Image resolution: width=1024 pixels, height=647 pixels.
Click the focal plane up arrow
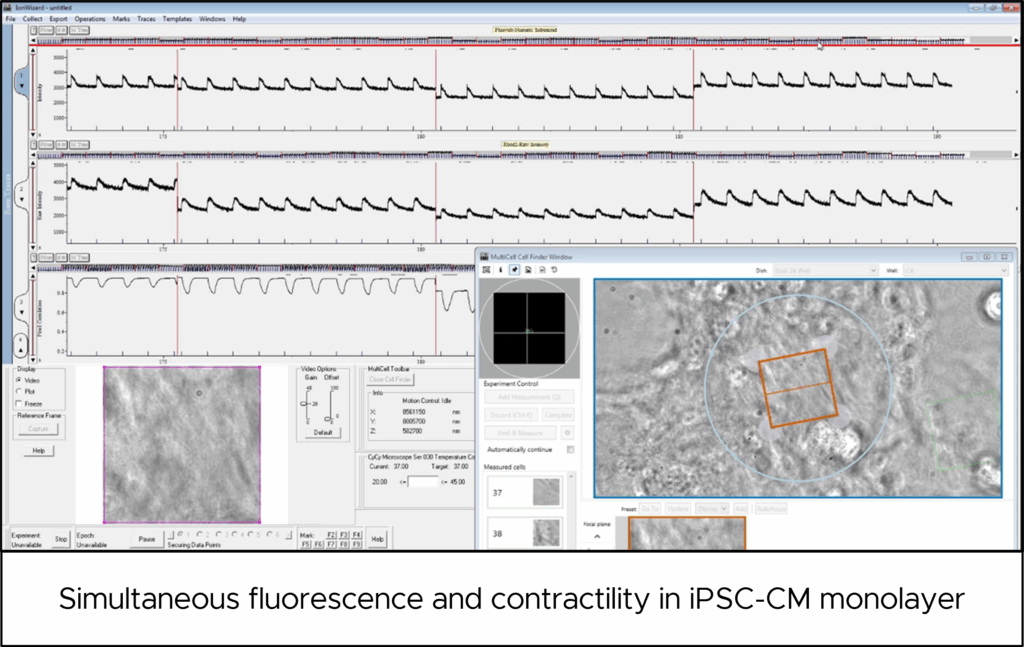[x=597, y=536]
